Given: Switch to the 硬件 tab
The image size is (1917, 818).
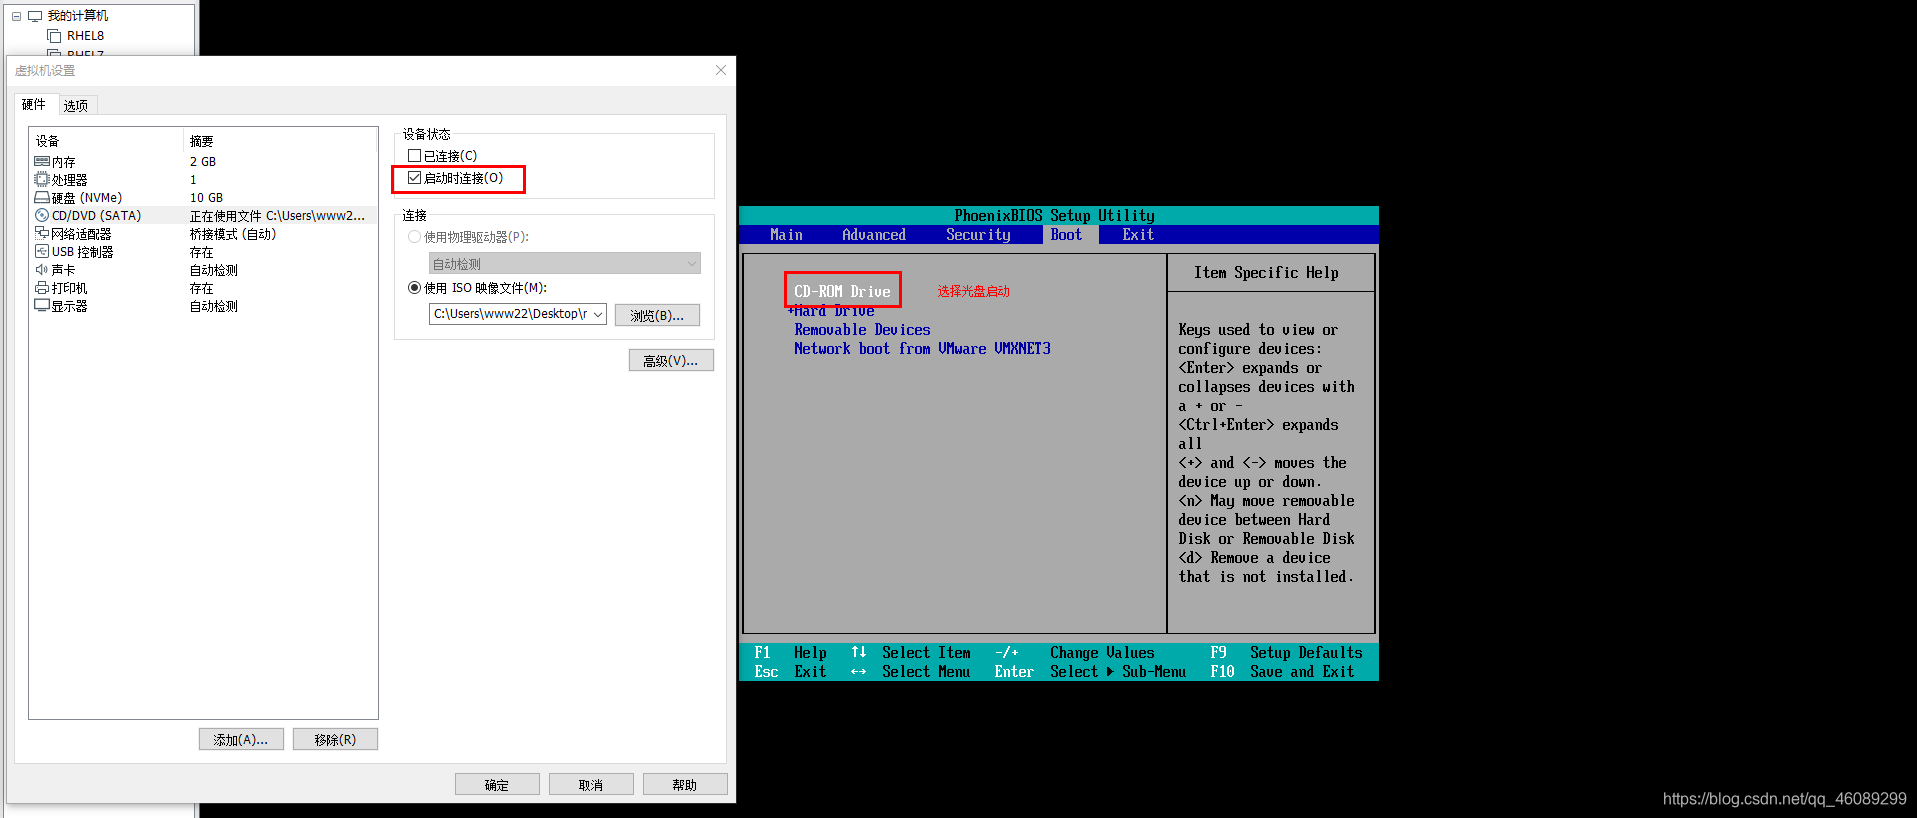Looking at the screenshot, I should click(x=34, y=104).
